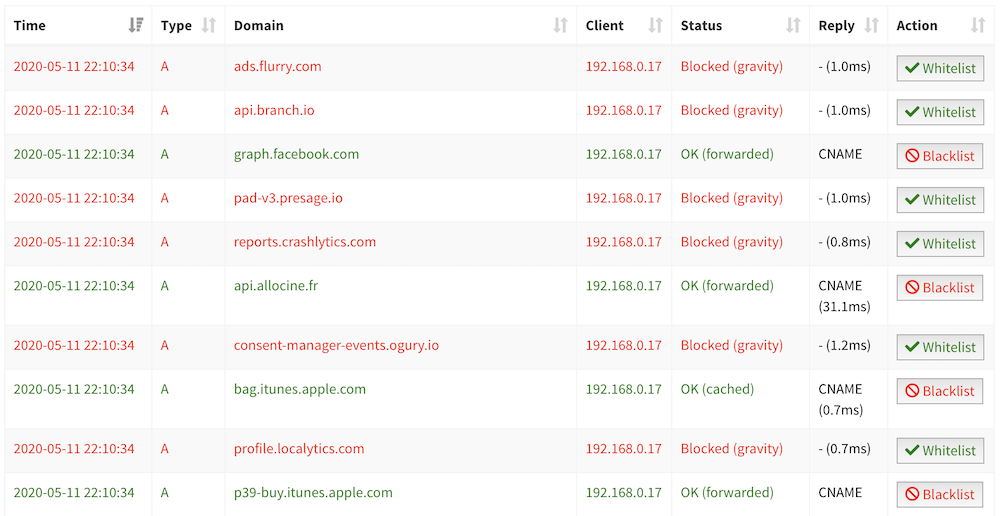This screenshot has height=516, width=1000.
Task: Blacklist graph.facebook.com
Action: pos(940,156)
